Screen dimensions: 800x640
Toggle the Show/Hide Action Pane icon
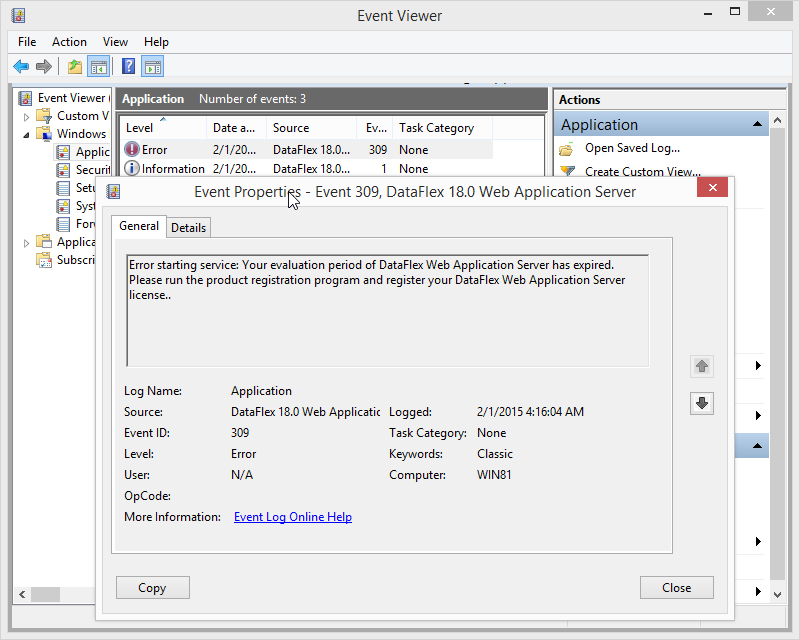pyautogui.click(x=153, y=66)
